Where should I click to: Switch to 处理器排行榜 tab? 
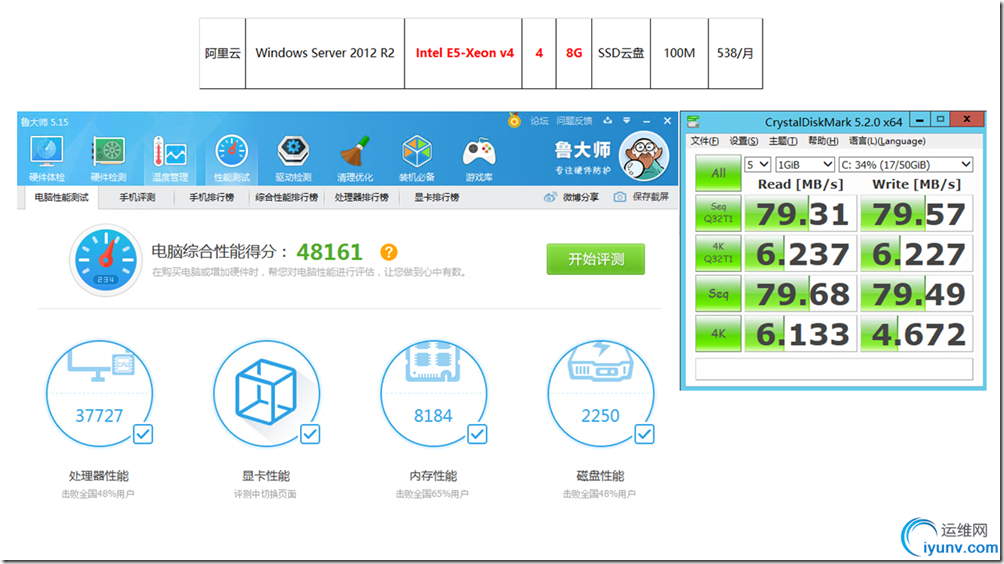pos(361,197)
